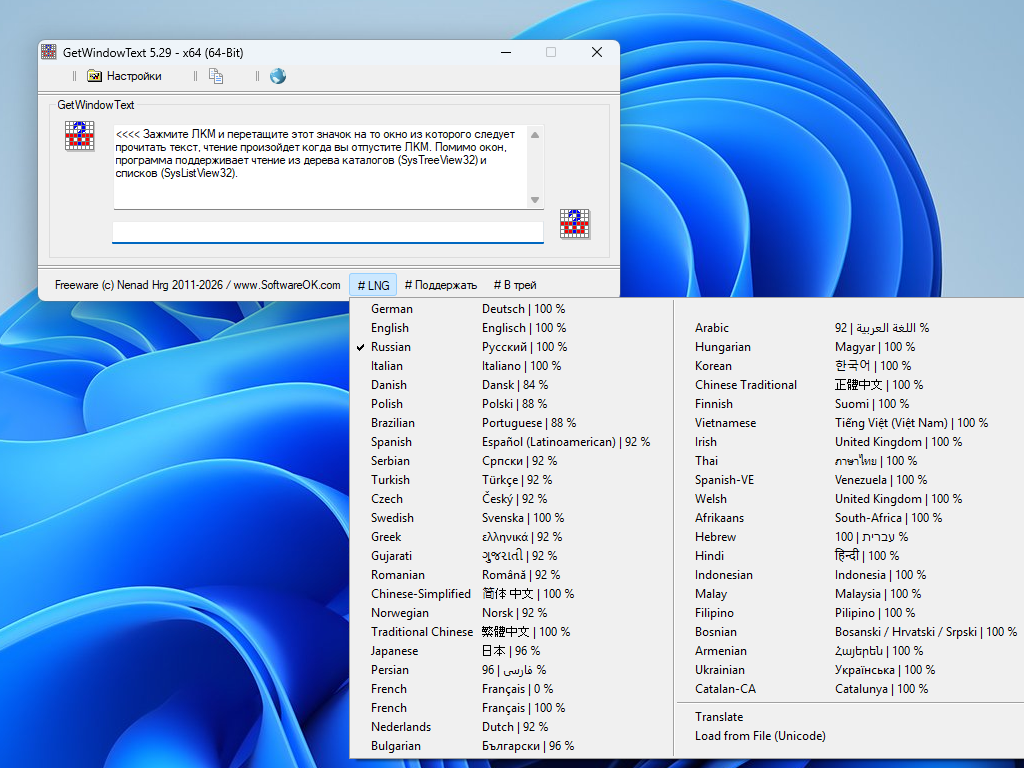The width and height of the screenshot is (1024, 768).
Task: Click the question-mark finder icon at left
Action: coord(80,135)
